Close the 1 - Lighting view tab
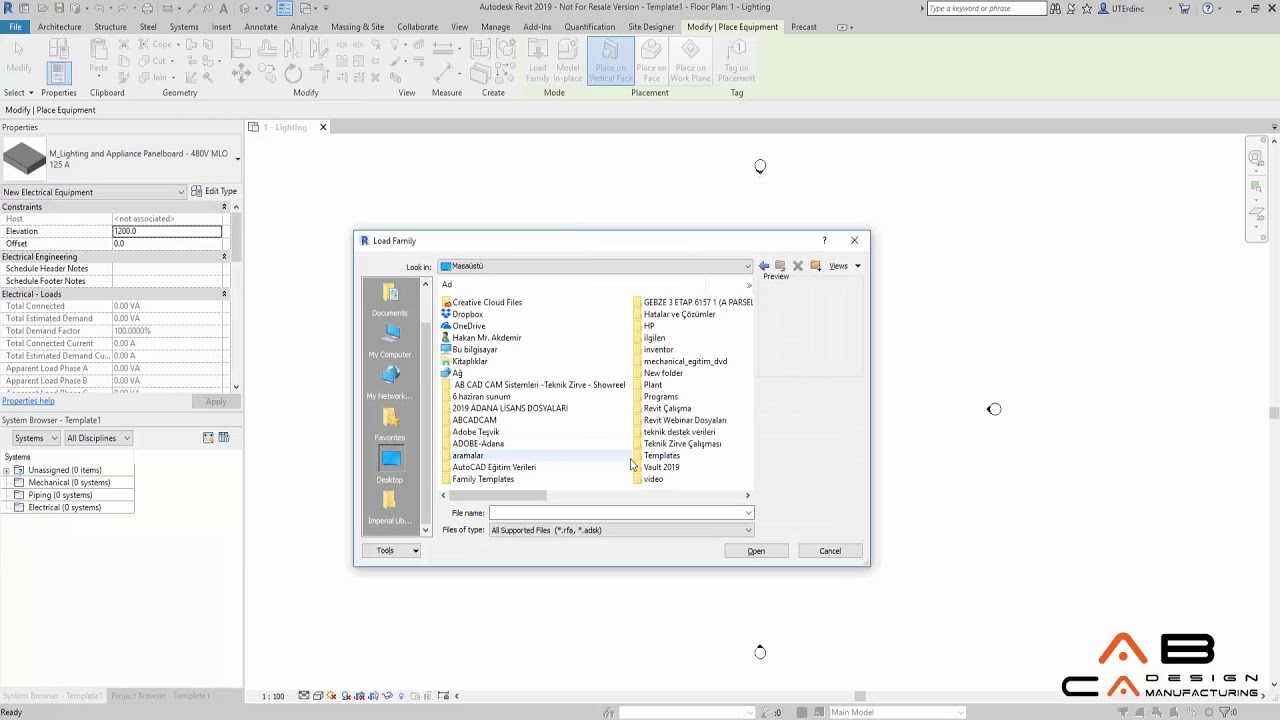The image size is (1280, 720). tap(323, 127)
